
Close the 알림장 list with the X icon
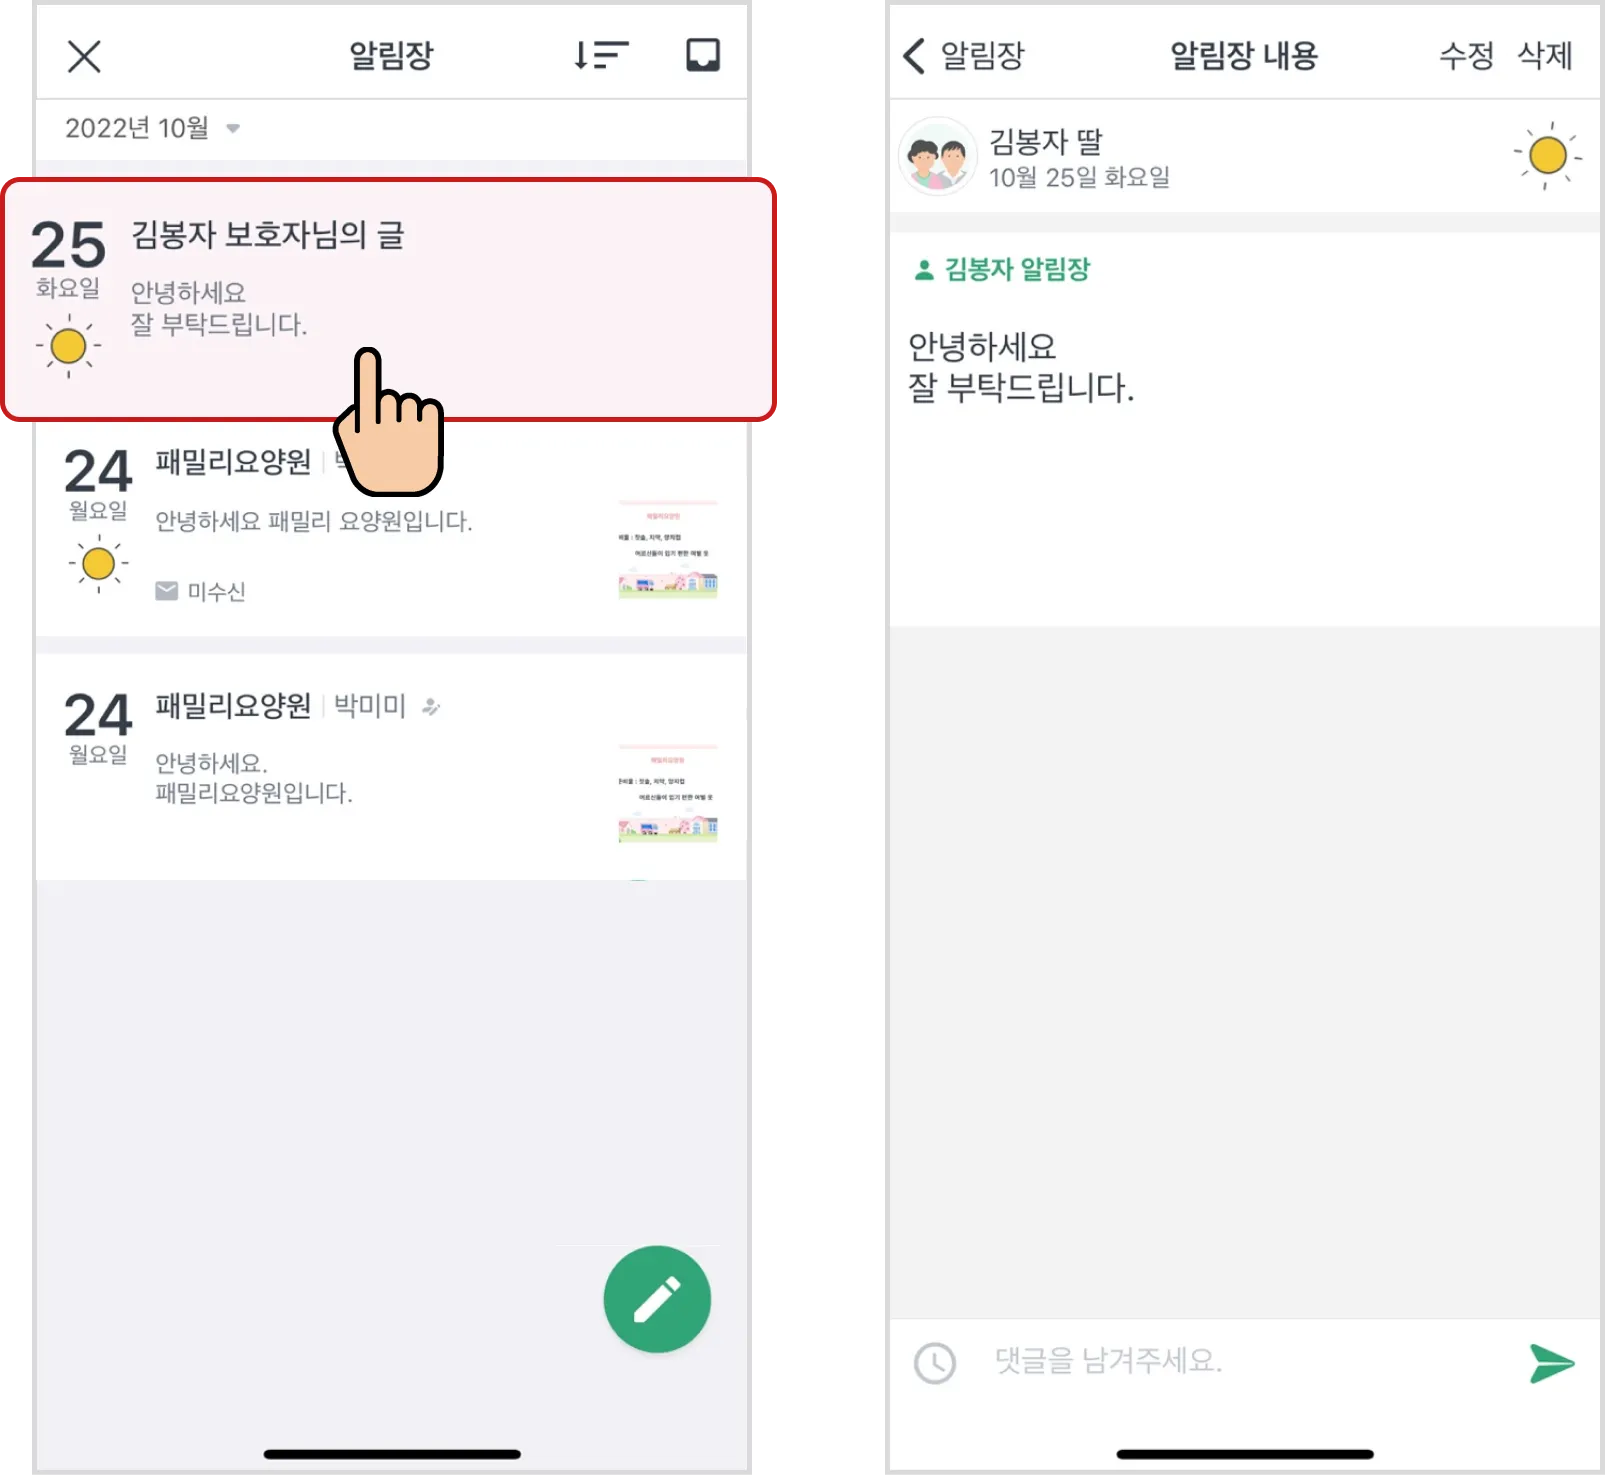click(x=84, y=56)
